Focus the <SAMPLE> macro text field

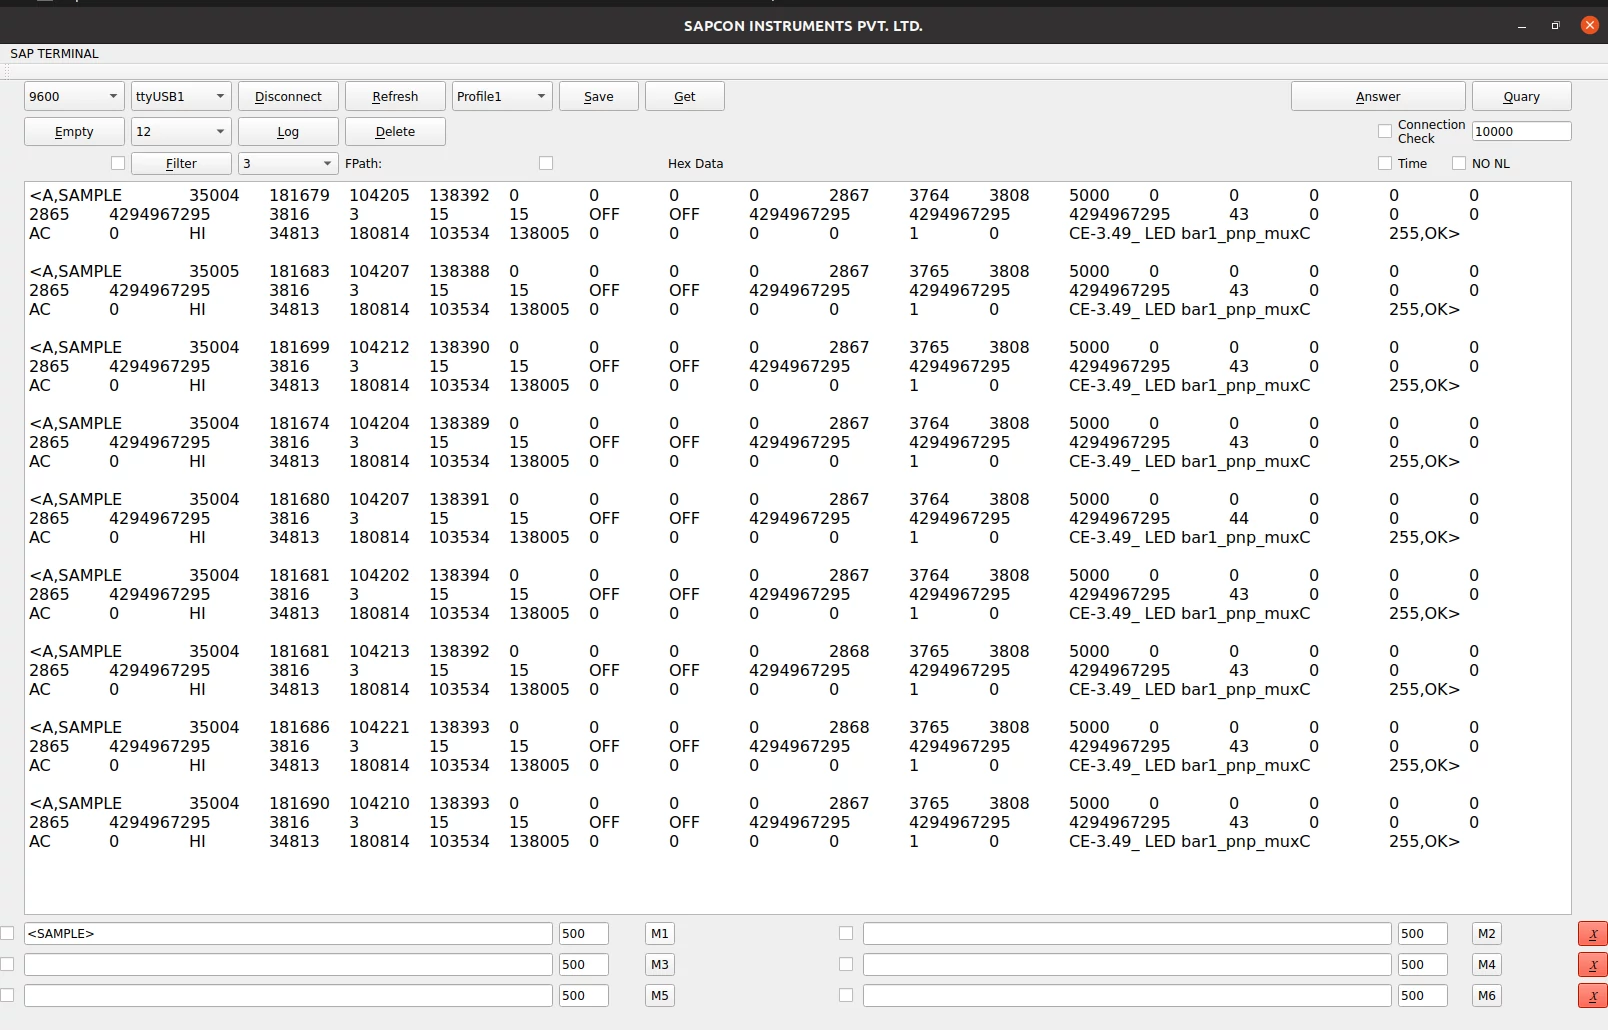click(x=288, y=933)
